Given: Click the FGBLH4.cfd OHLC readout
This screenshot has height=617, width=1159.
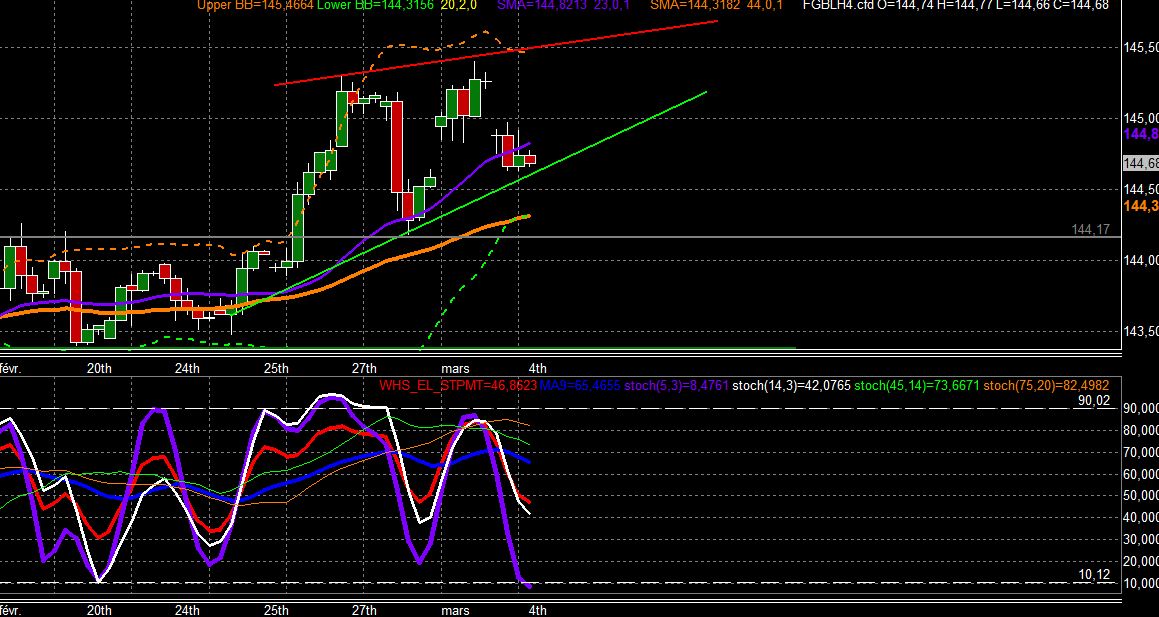Looking at the screenshot, I should [955, 5].
